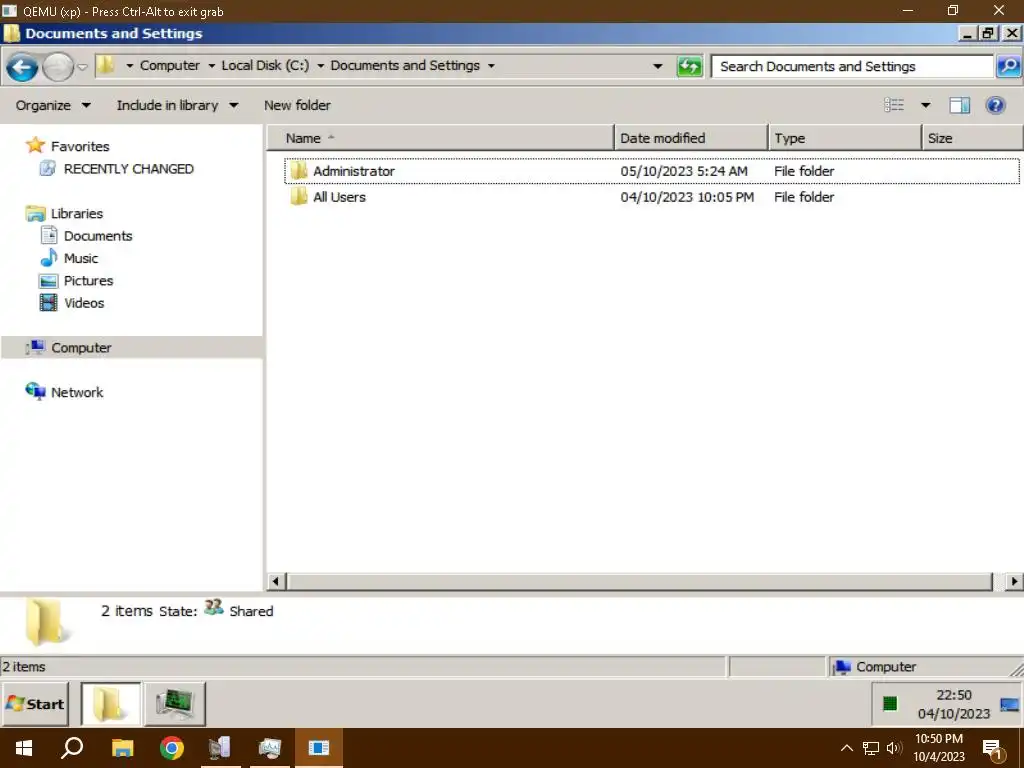The image size is (1024, 768).
Task: Click the folder button in guest taskbar
Action: pyautogui.click(x=110, y=704)
